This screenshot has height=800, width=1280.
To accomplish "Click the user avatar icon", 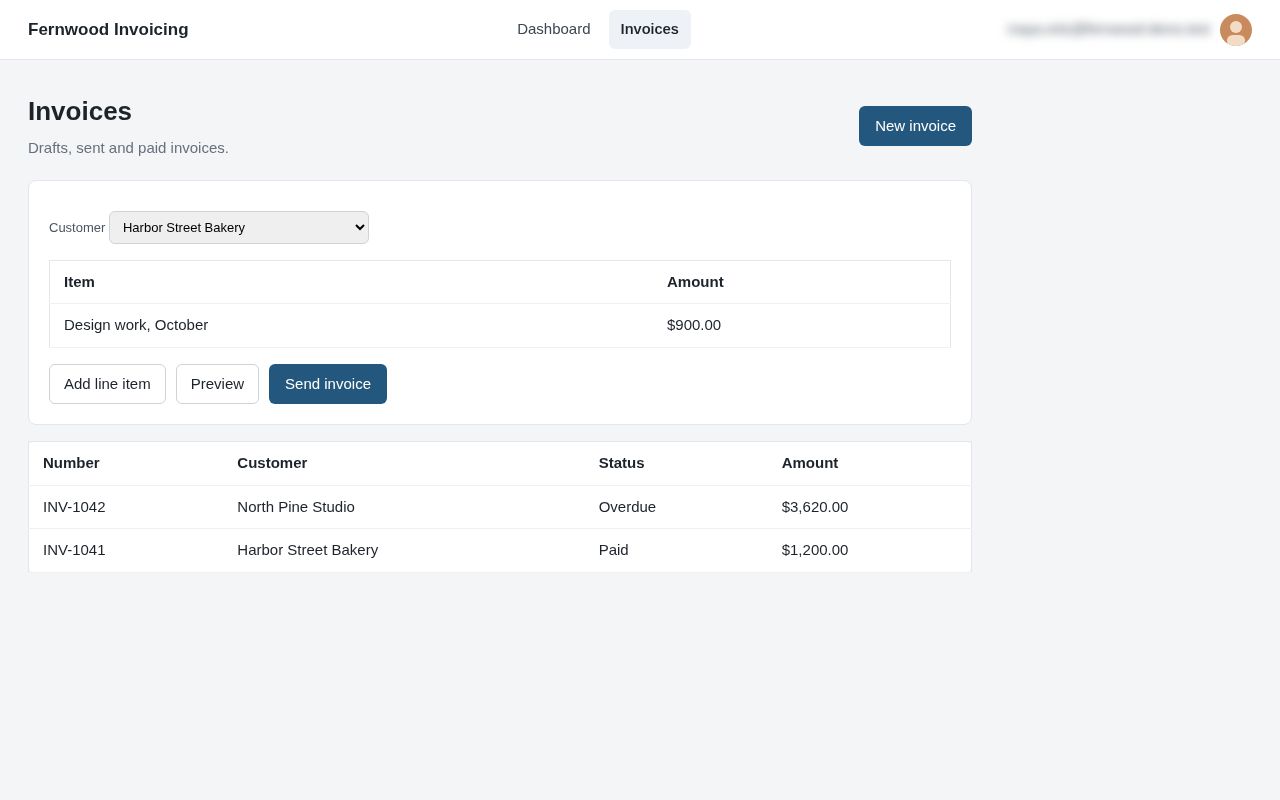I will pyautogui.click(x=1236, y=30).
